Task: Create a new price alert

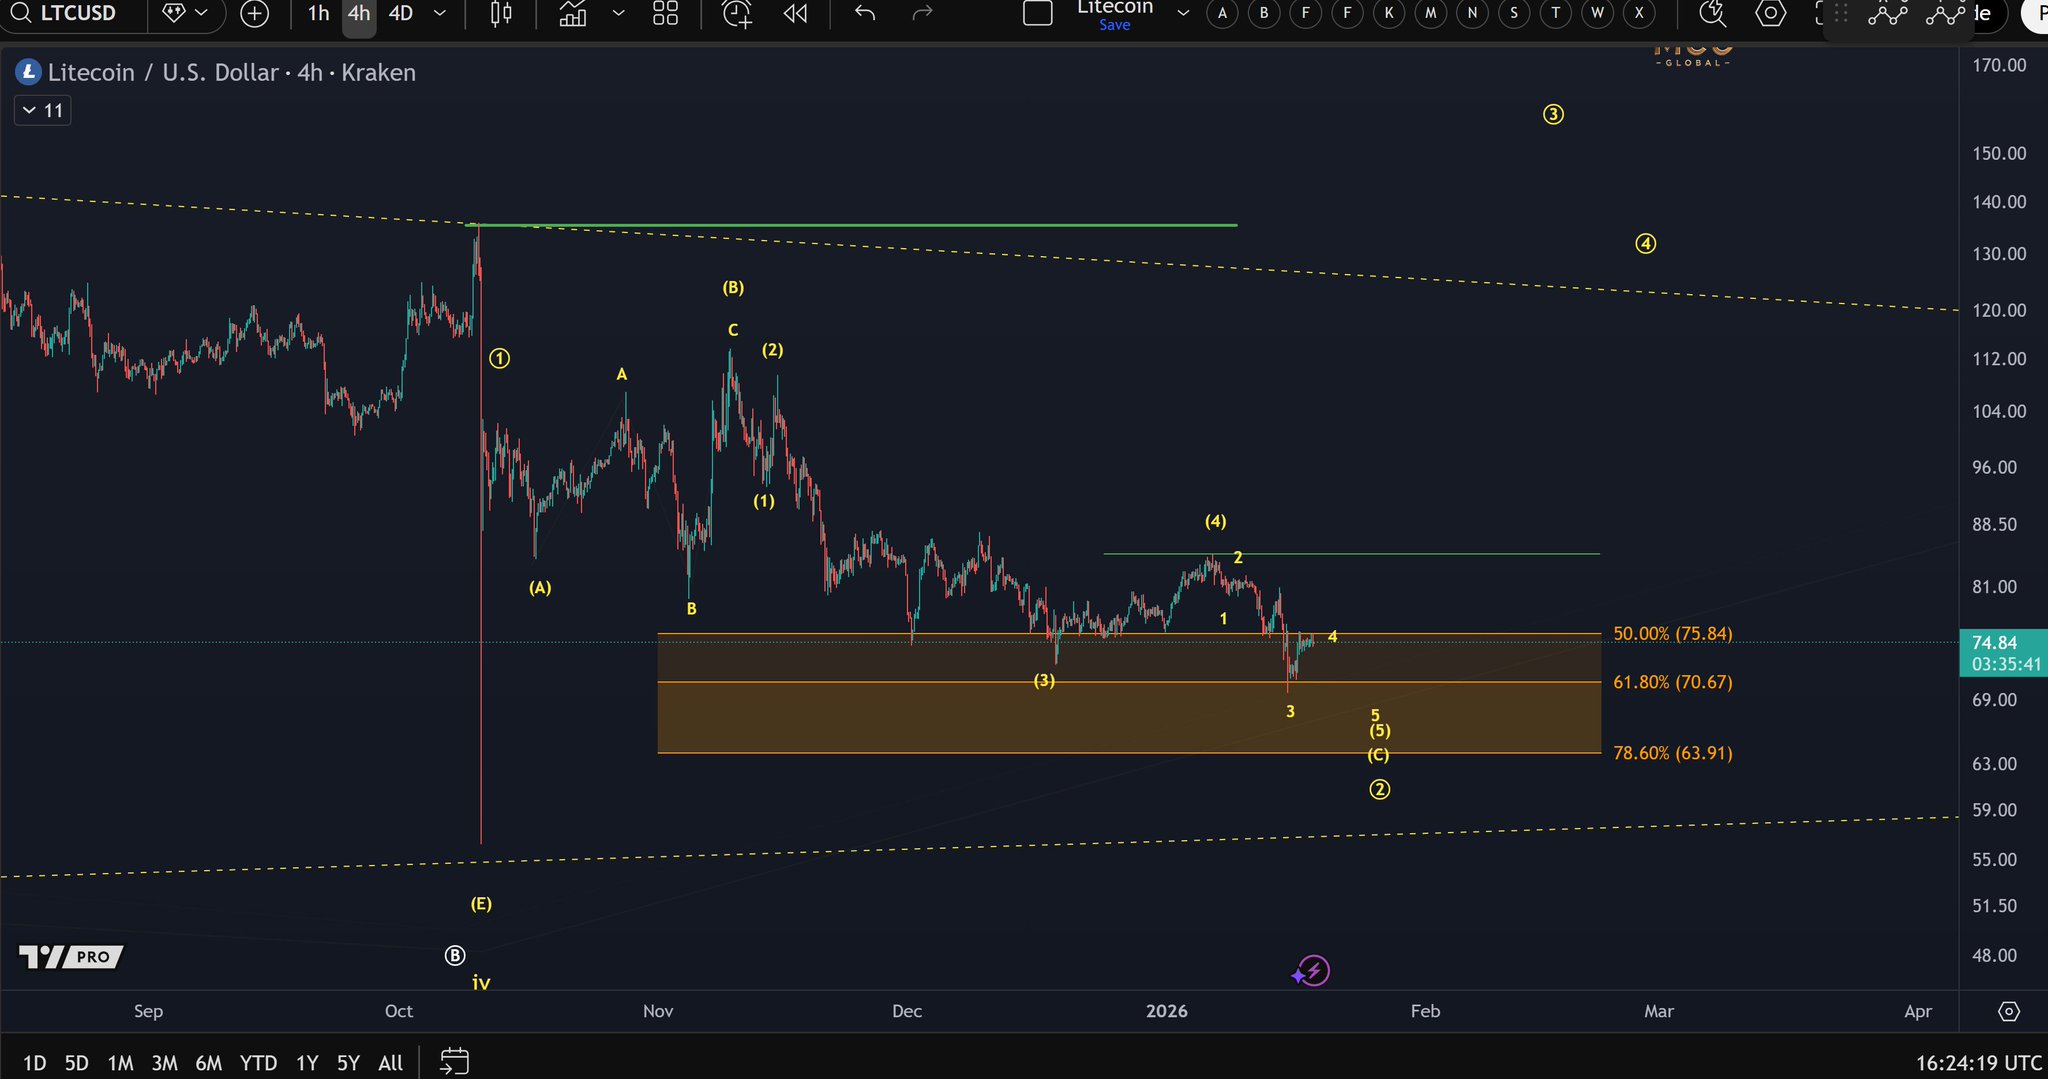Action: point(737,13)
